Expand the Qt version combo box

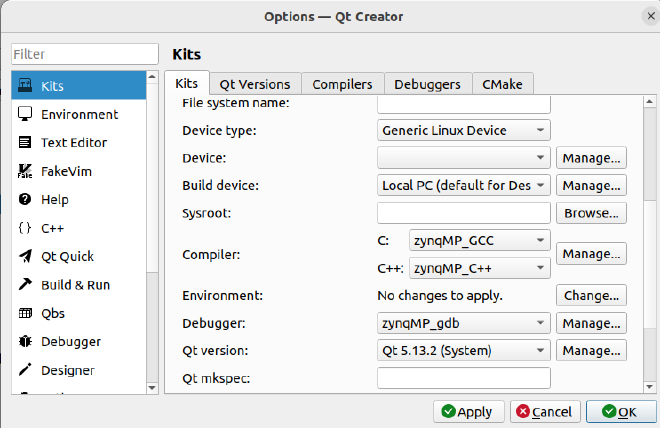click(464, 350)
